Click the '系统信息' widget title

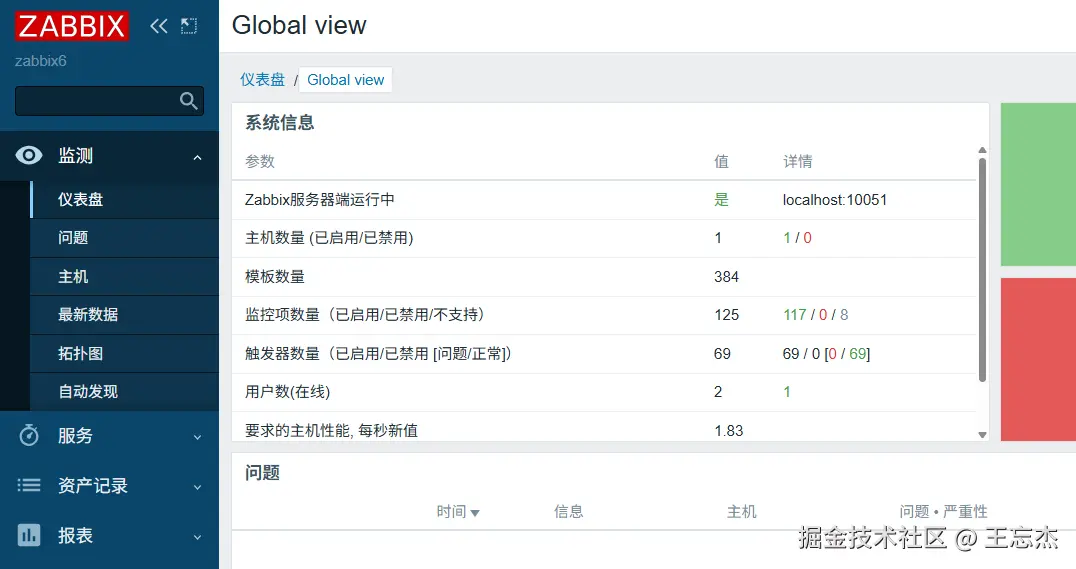[279, 123]
